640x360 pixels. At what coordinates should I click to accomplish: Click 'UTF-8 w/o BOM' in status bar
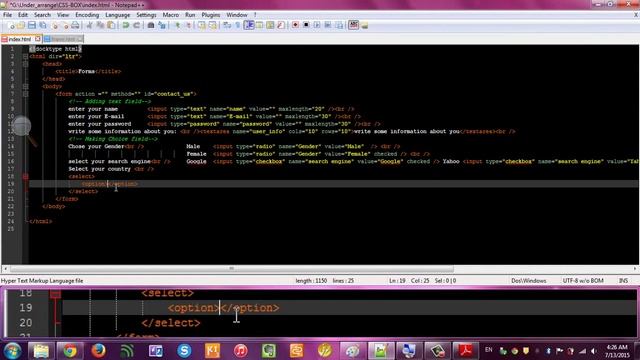click(583, 281)
